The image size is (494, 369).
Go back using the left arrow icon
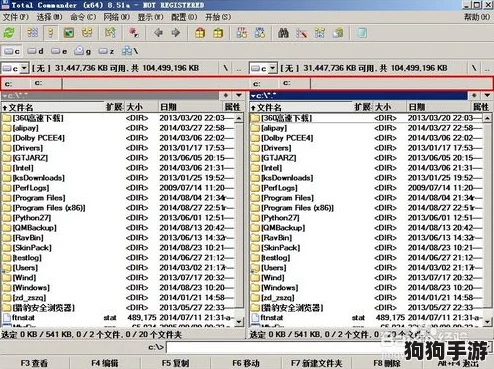tap(158, 33)
